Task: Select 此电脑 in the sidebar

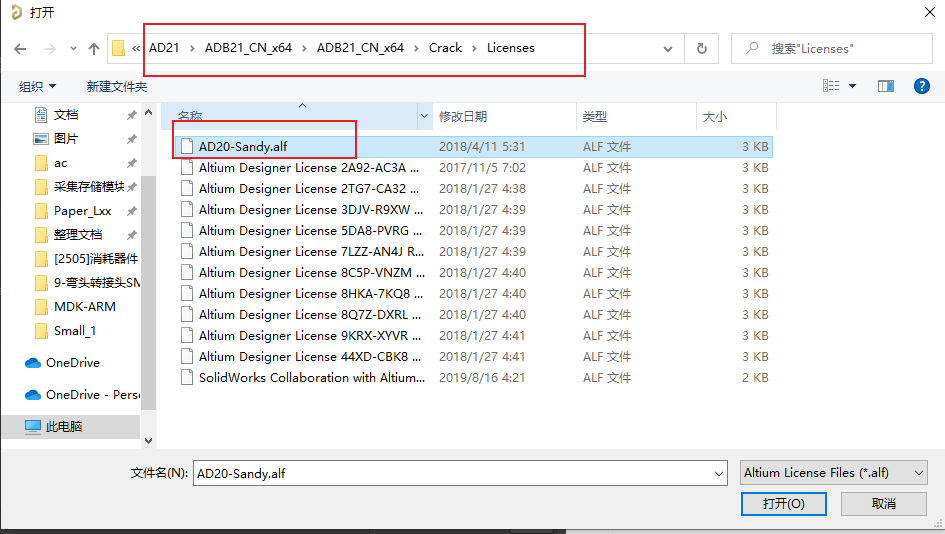Action: click(64, 427)
